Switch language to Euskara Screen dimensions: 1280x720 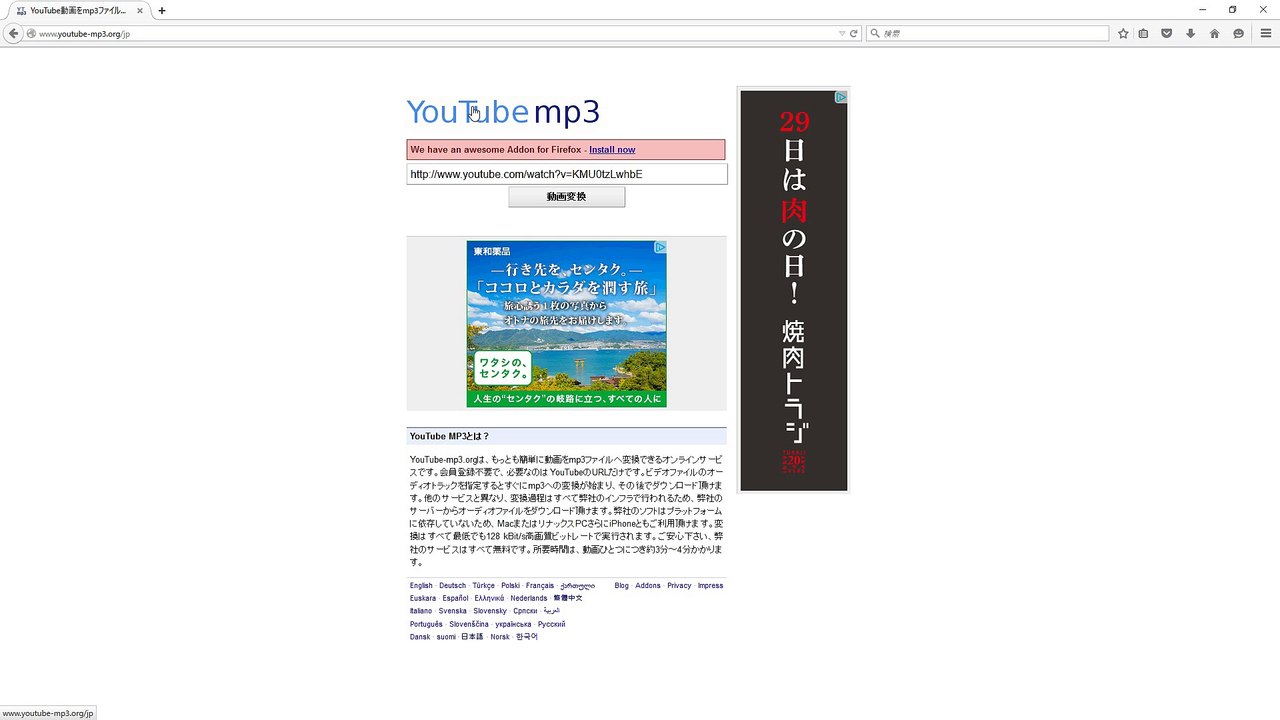(423, 598)
